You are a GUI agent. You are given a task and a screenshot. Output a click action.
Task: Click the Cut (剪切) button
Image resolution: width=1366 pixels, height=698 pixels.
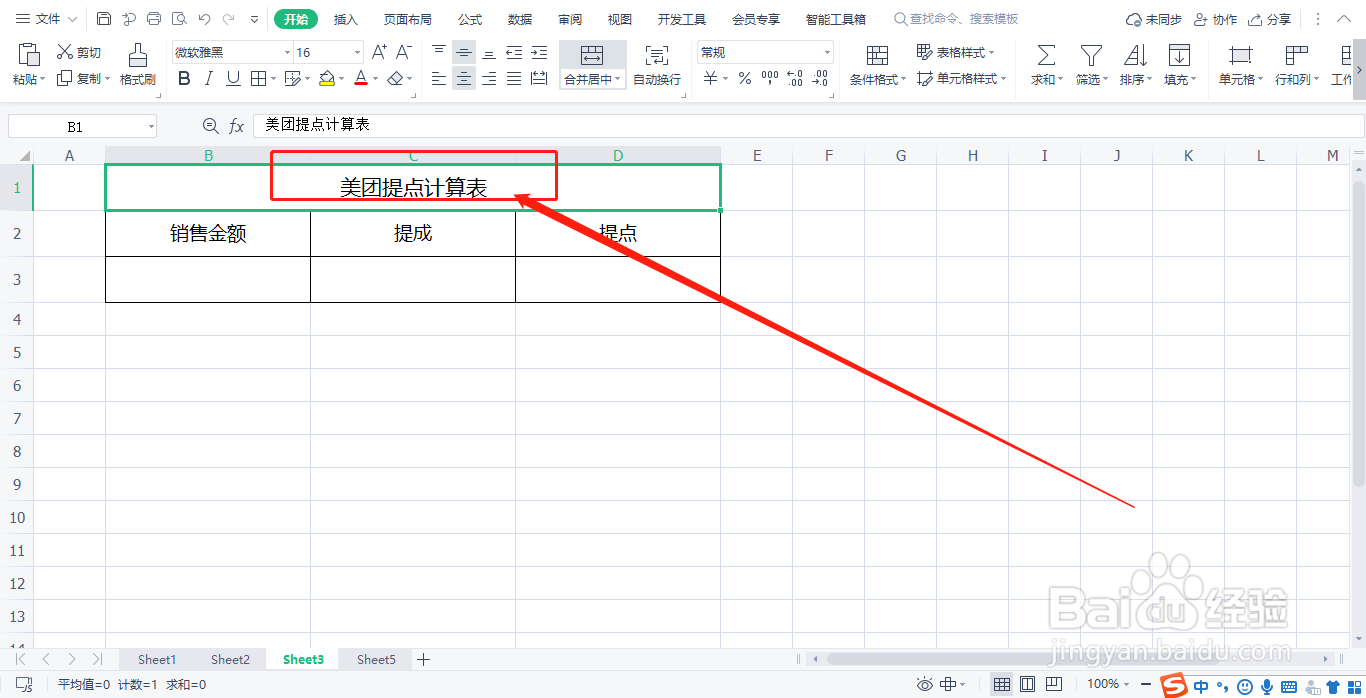click(x=79, y=52)
